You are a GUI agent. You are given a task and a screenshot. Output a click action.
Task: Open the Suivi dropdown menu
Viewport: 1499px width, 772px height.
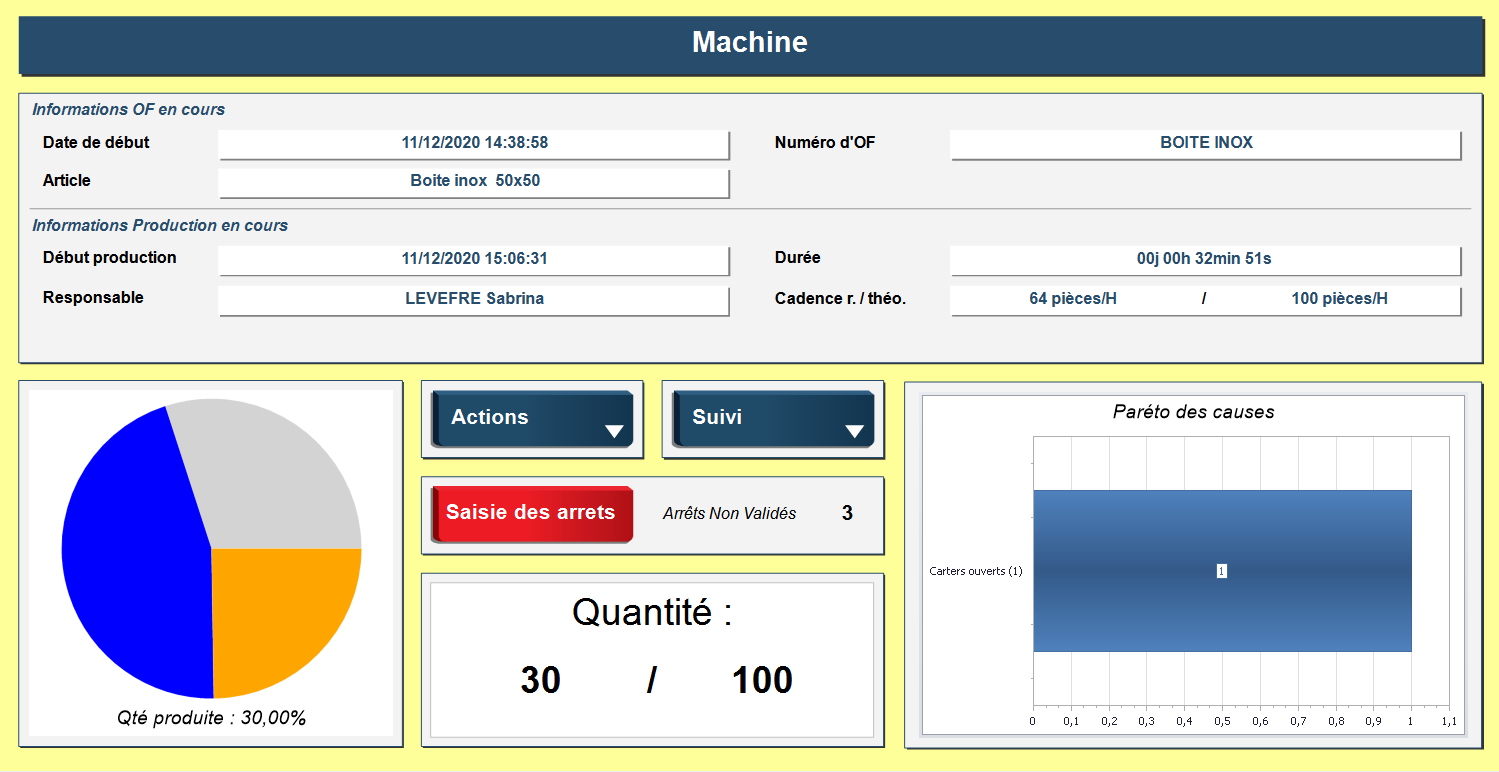click(x=773, y=419)
